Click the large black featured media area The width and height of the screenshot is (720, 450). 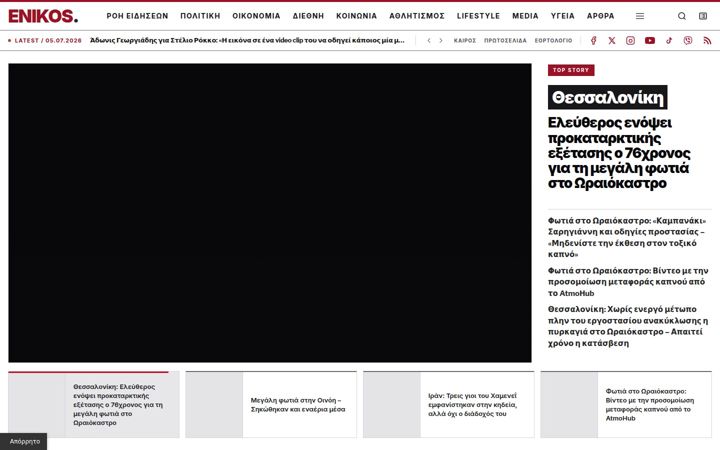tap(270, 213)
